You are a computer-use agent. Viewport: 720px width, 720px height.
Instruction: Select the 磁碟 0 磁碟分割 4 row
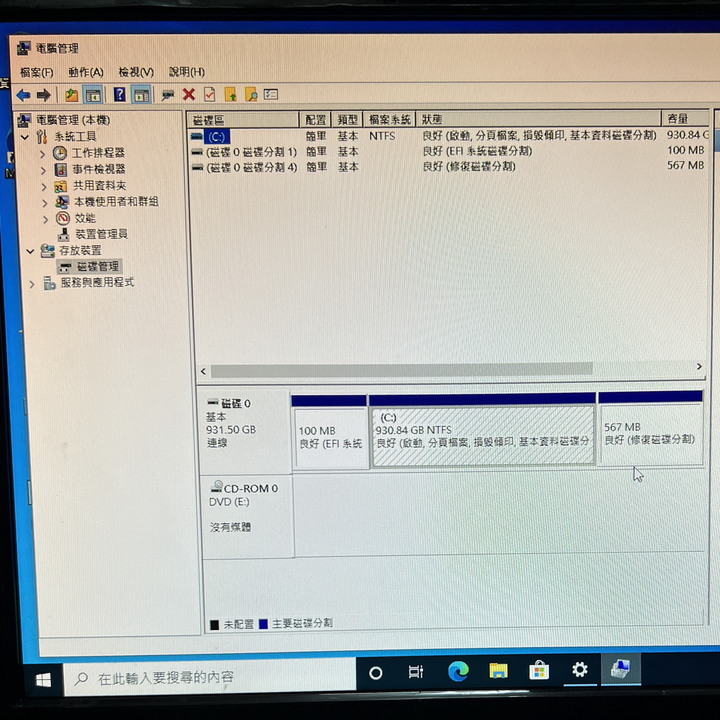pyautogui.click(x=449, y=167)
